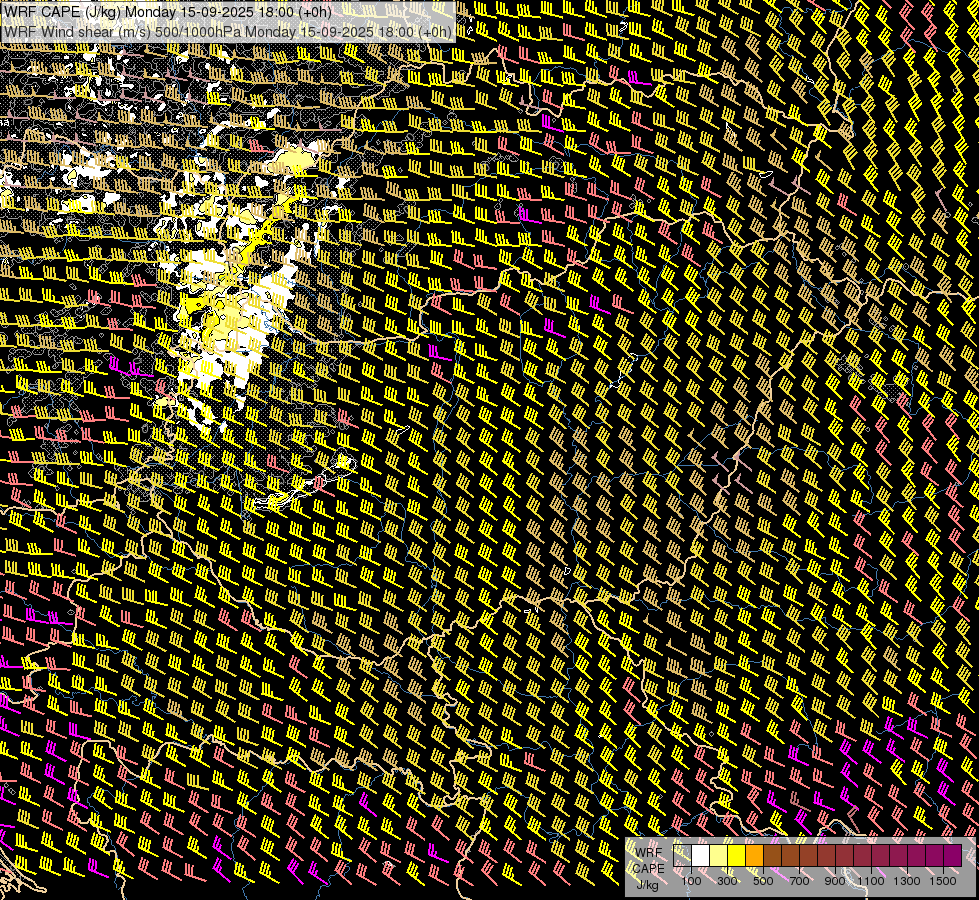Click the WRF Wind shear 500/1000hPa title line
This screenshot has height=900, width=979.
tap(227, 31)
